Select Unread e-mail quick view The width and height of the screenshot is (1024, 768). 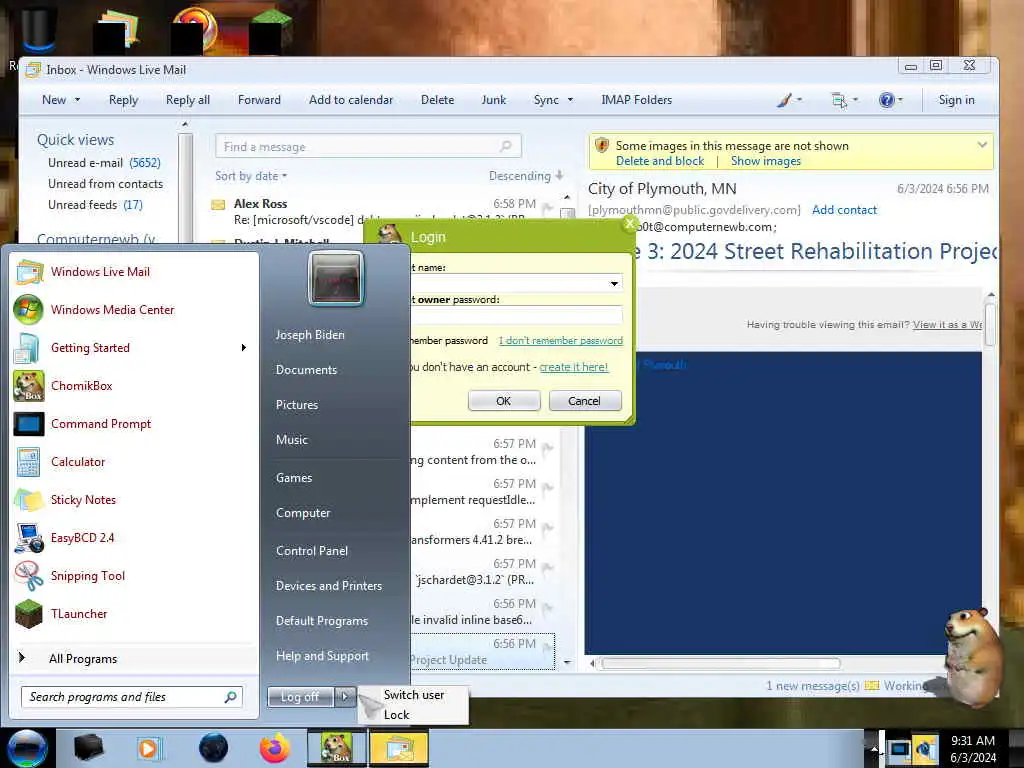tap(104, 163)
